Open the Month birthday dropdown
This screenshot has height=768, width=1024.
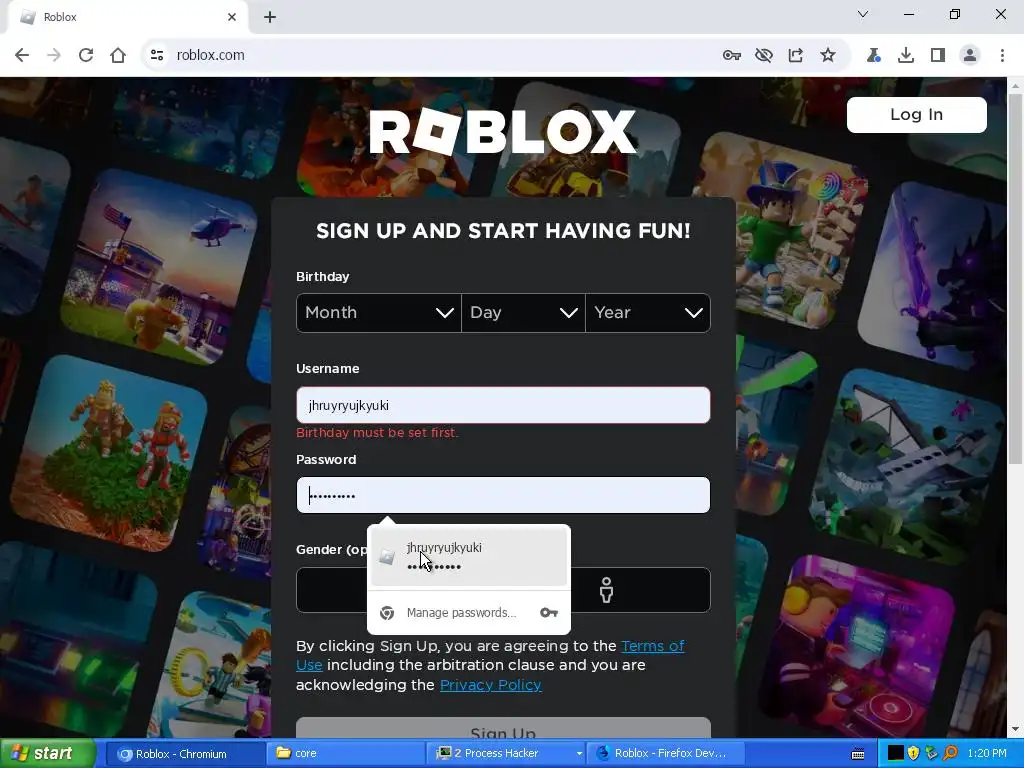click(x=379, y=313)
